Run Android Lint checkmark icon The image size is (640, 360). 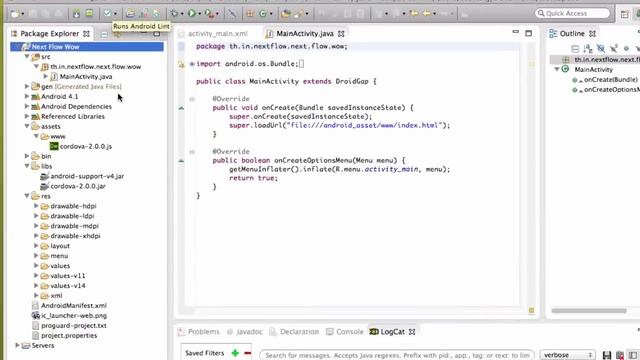[107, 13]
